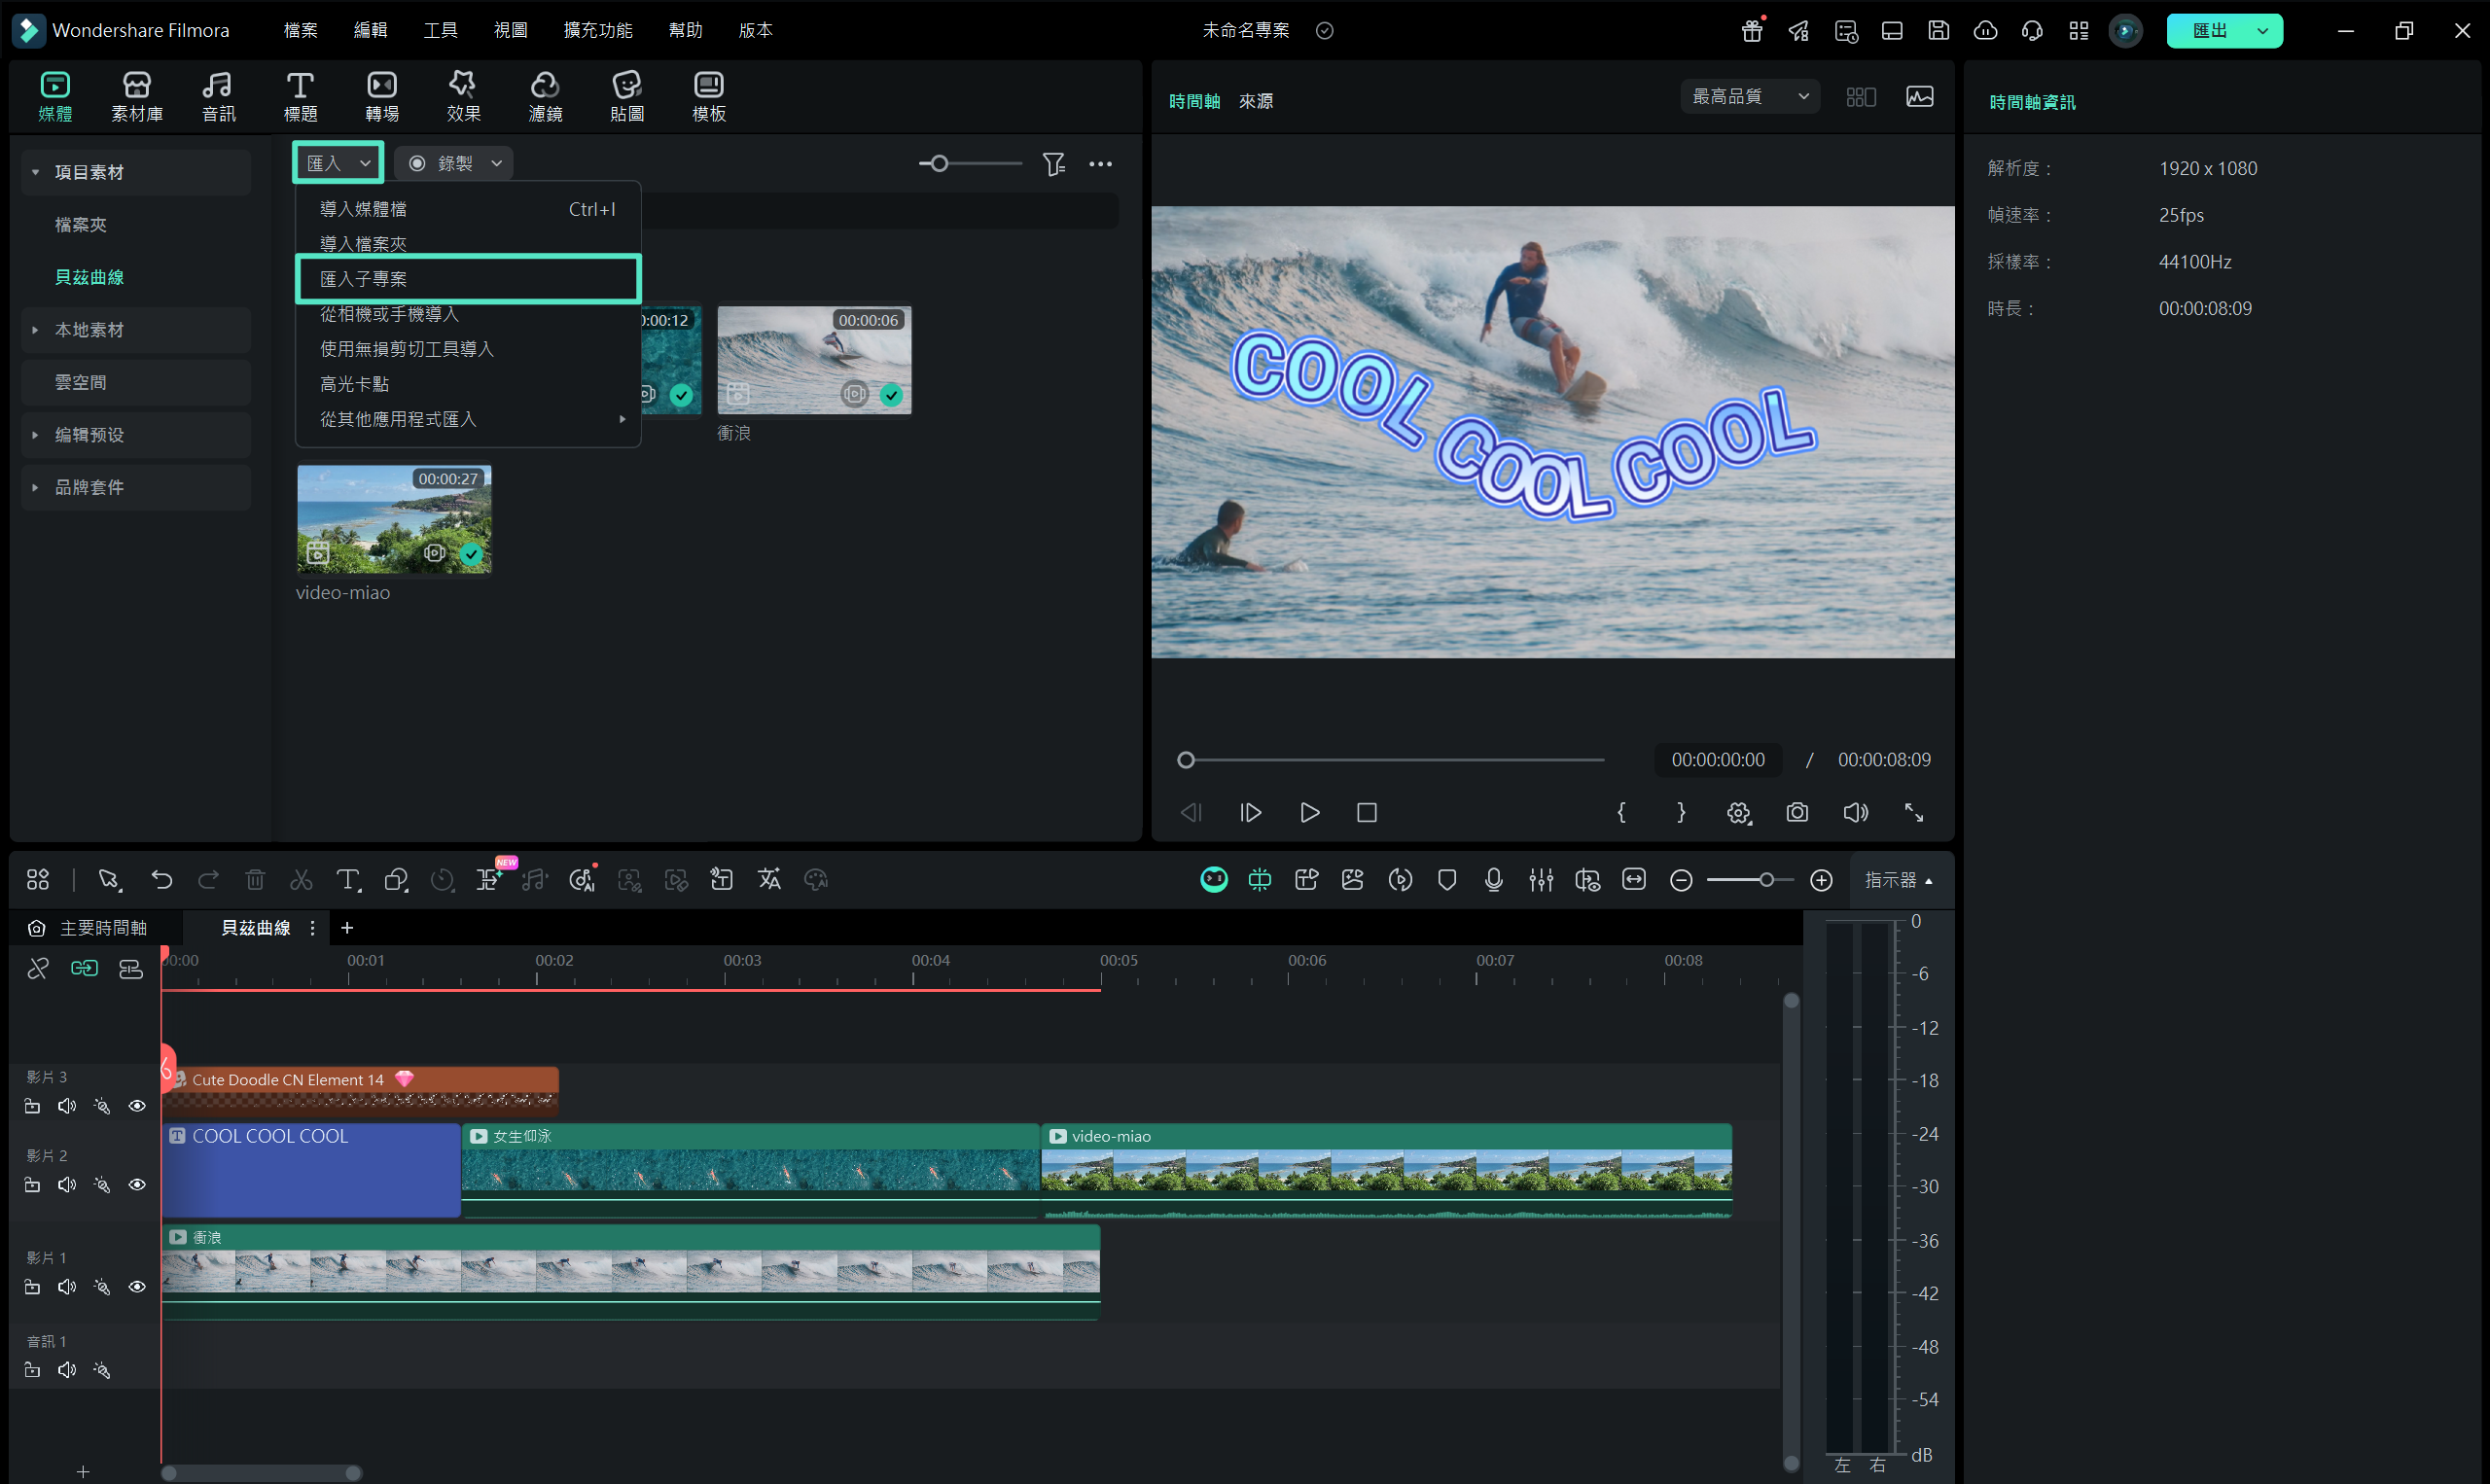This screenshot has height=1484, width=2490.
Task: Select the text tool in timeline toolbar
Action: pyautogui.click(x=348, y=880)
